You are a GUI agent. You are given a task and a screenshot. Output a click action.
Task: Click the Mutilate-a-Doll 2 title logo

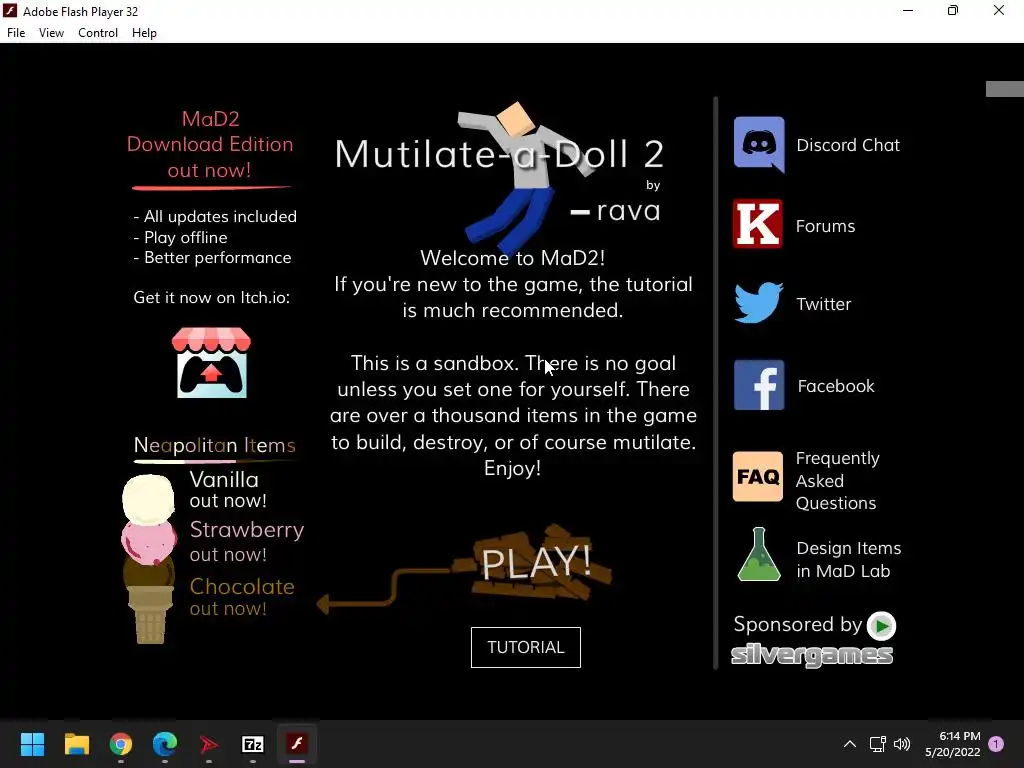tap(500, 154)
